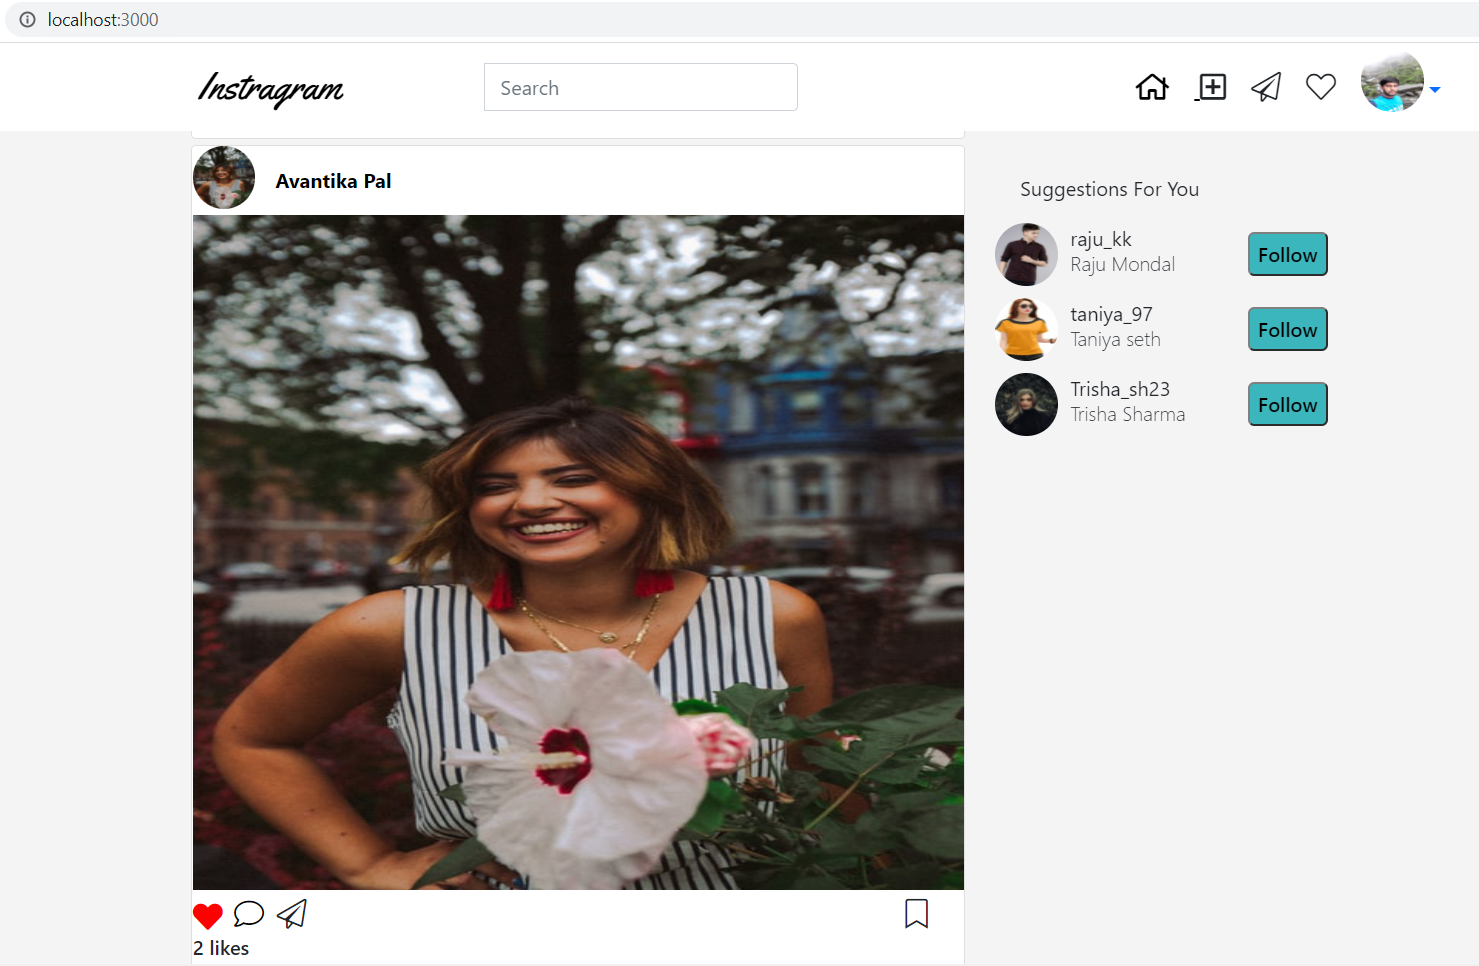Like Avantika Pal's post with the heart icon
The width and height of the screenshot is (1479, 966).
point(208,914)
